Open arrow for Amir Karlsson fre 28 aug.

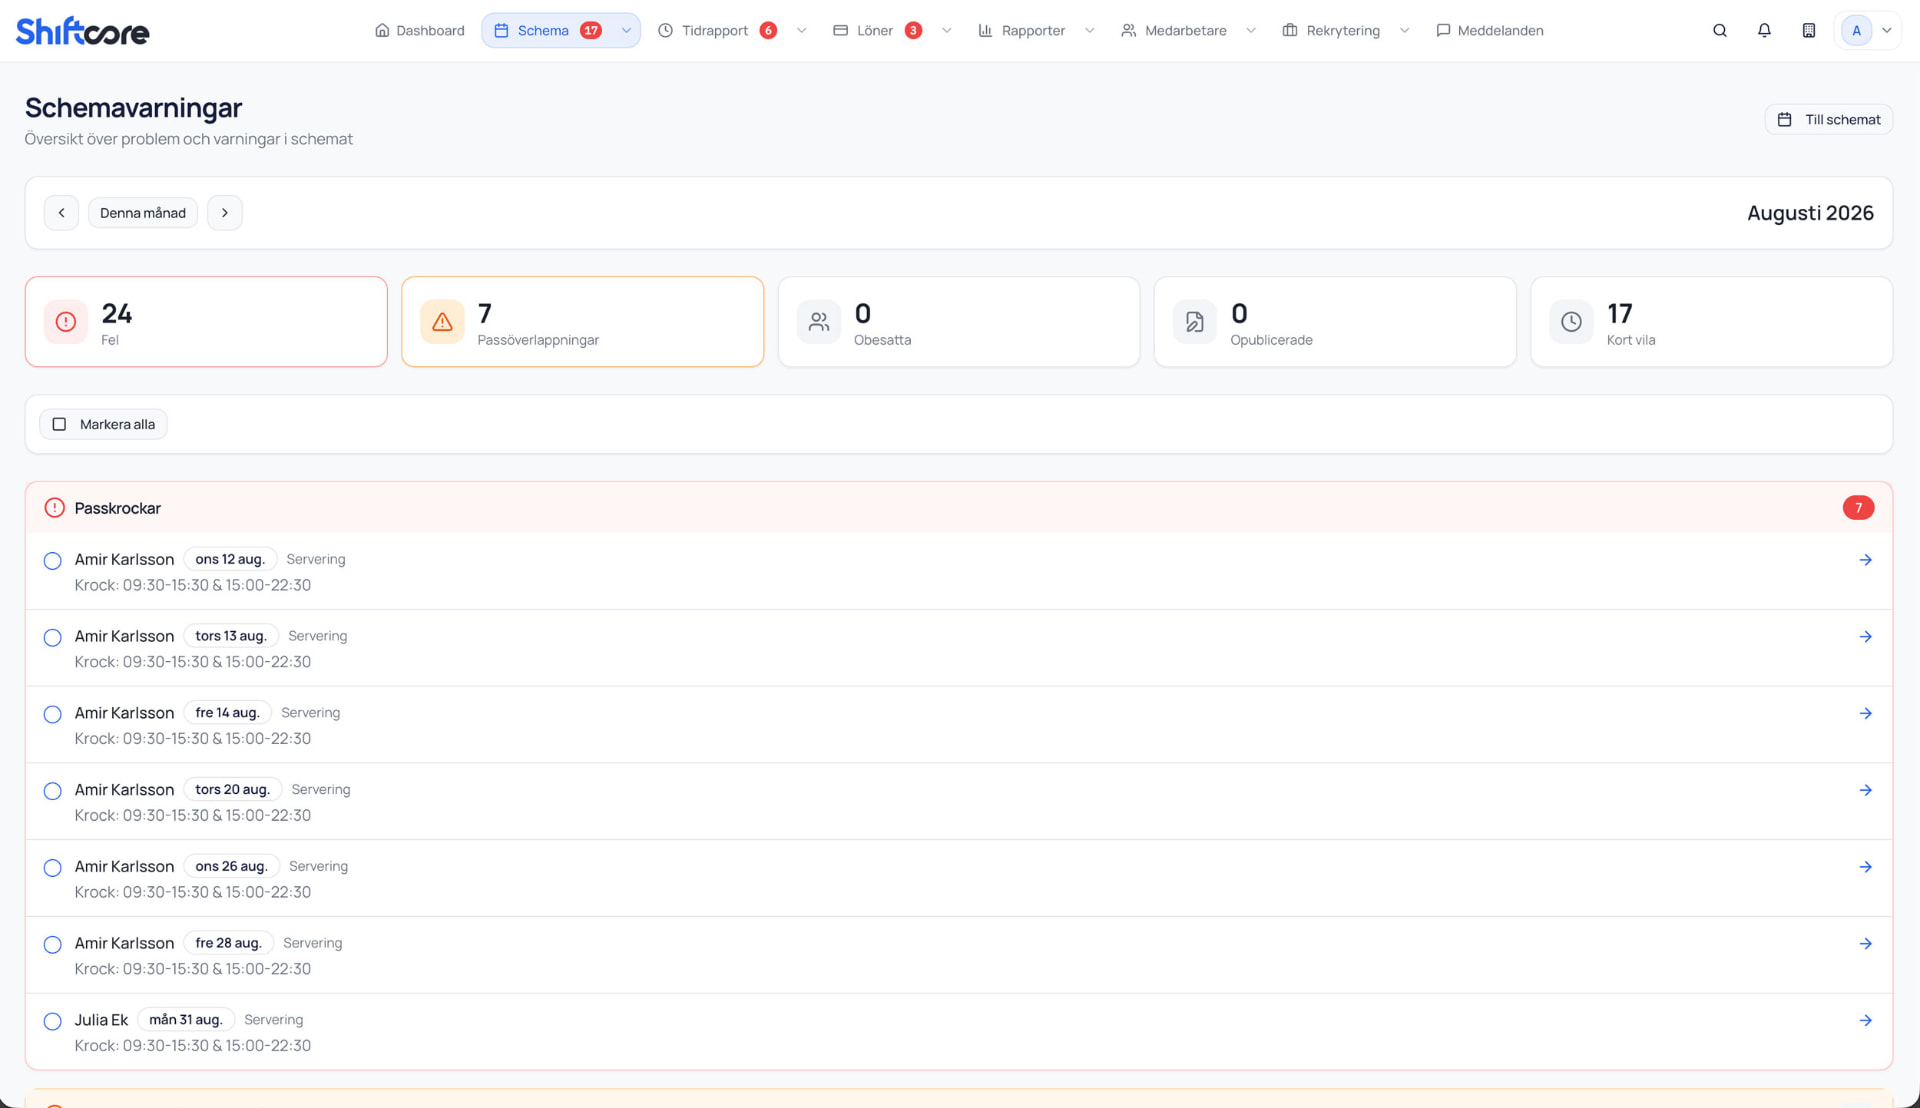pyautogui.click(x=1865, y=944)
